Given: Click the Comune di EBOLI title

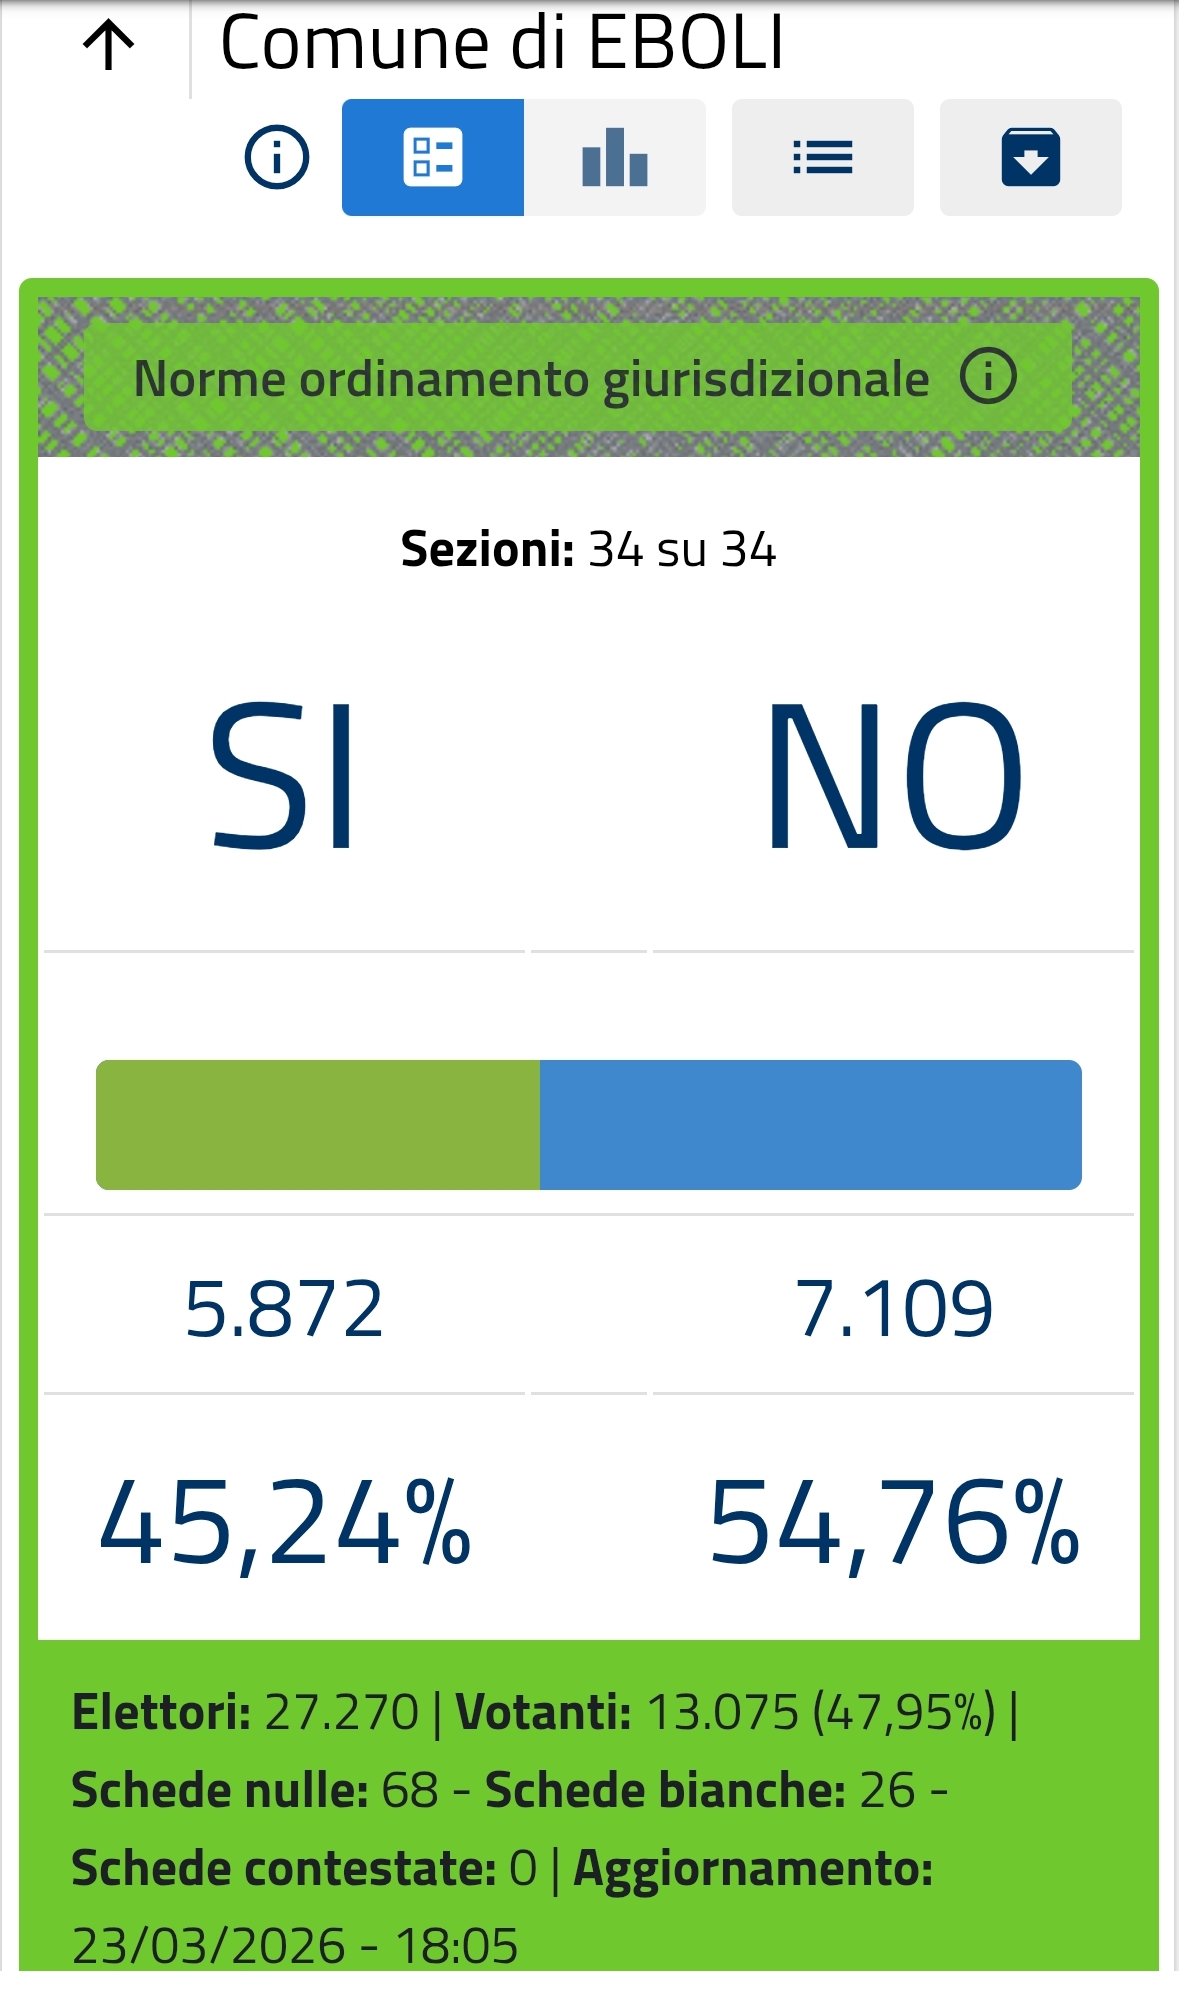Looking at the screenshot, I should point(502,44).
